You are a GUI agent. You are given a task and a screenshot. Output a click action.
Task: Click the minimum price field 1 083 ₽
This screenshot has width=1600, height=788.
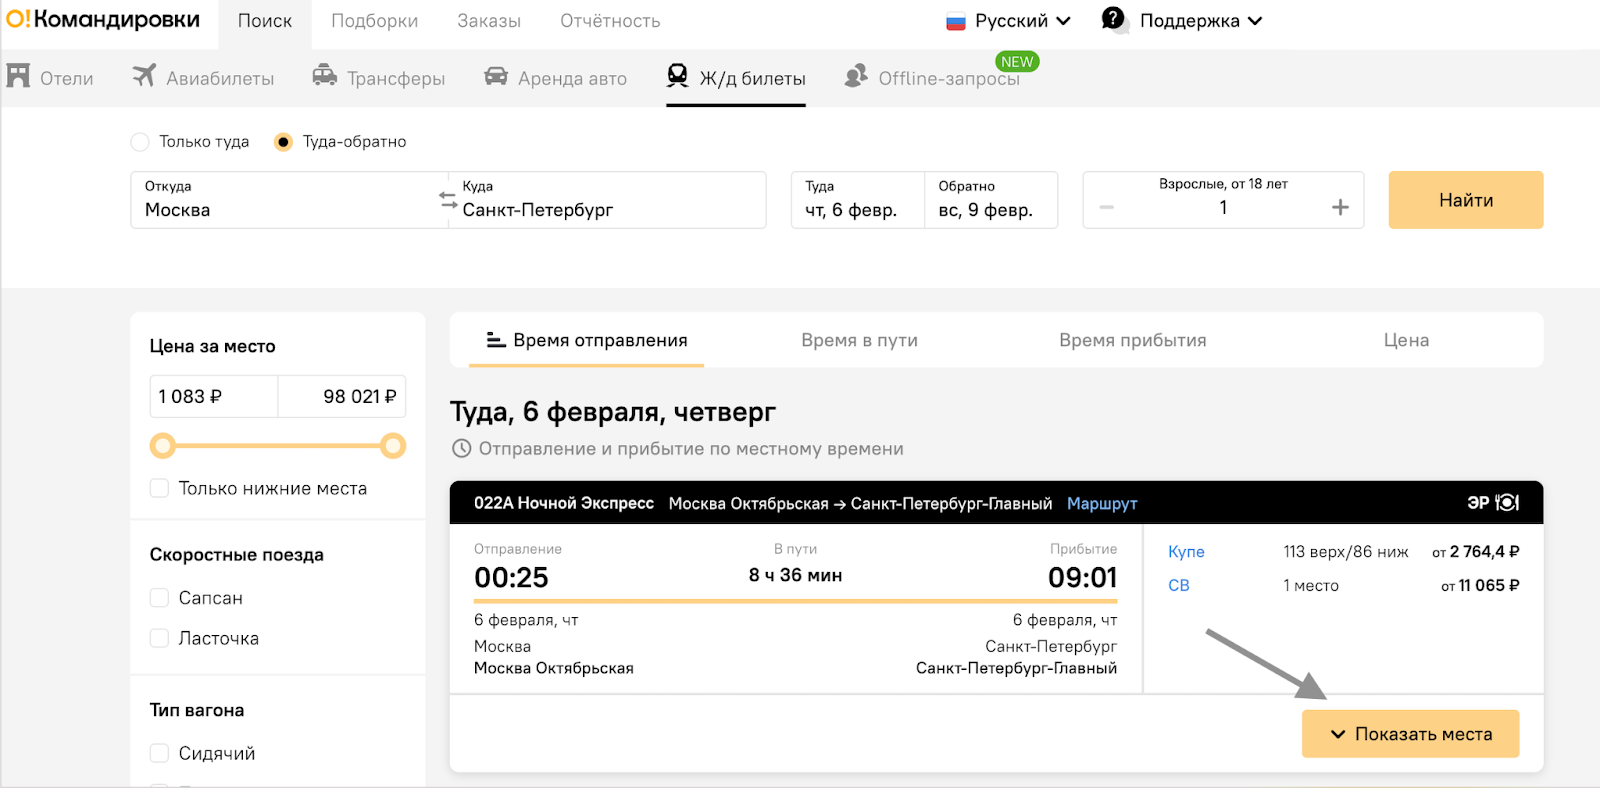pyautogui.click(x=214, y=397)
